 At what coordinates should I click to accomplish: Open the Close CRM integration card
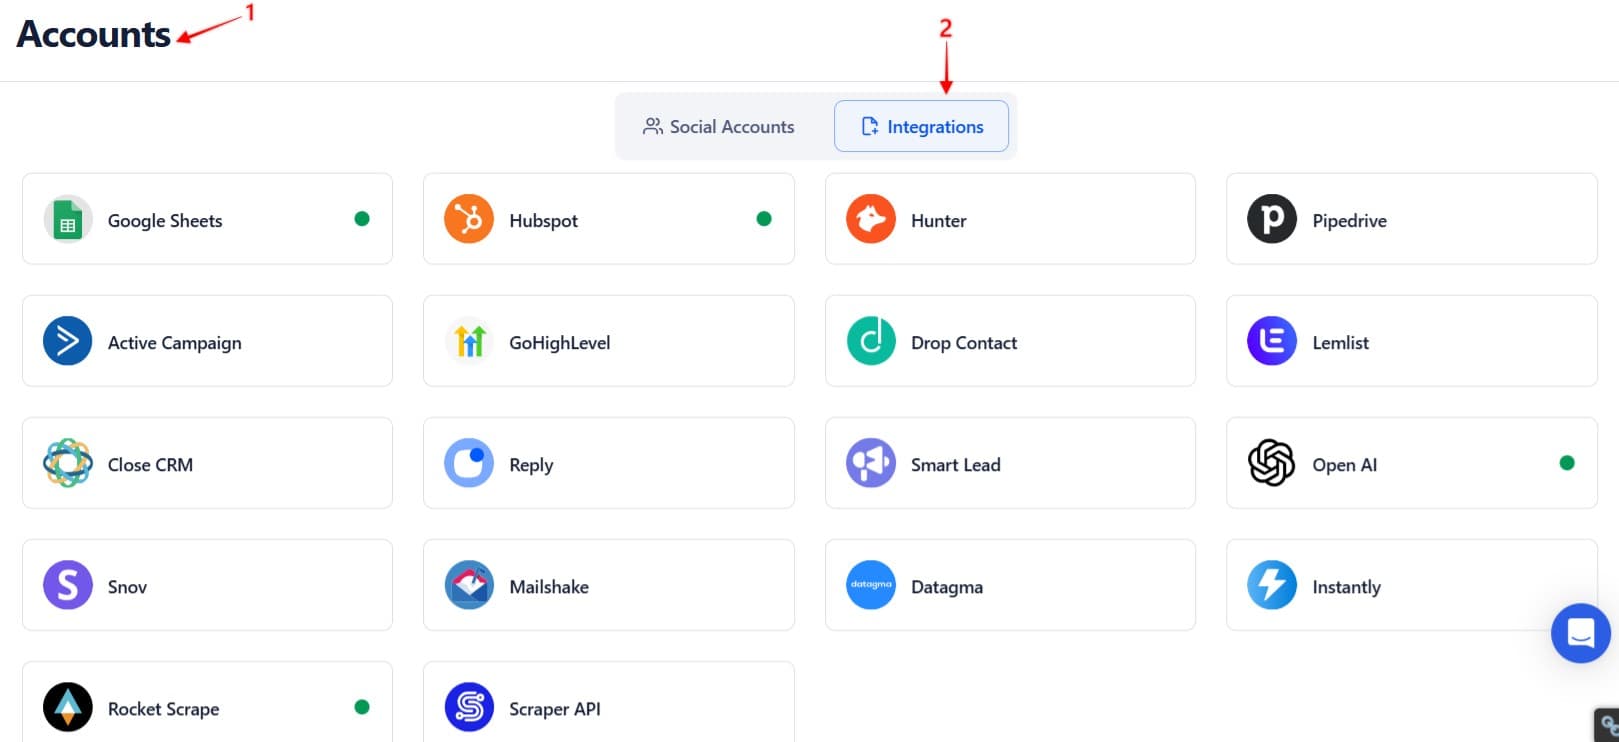[207, 464]
